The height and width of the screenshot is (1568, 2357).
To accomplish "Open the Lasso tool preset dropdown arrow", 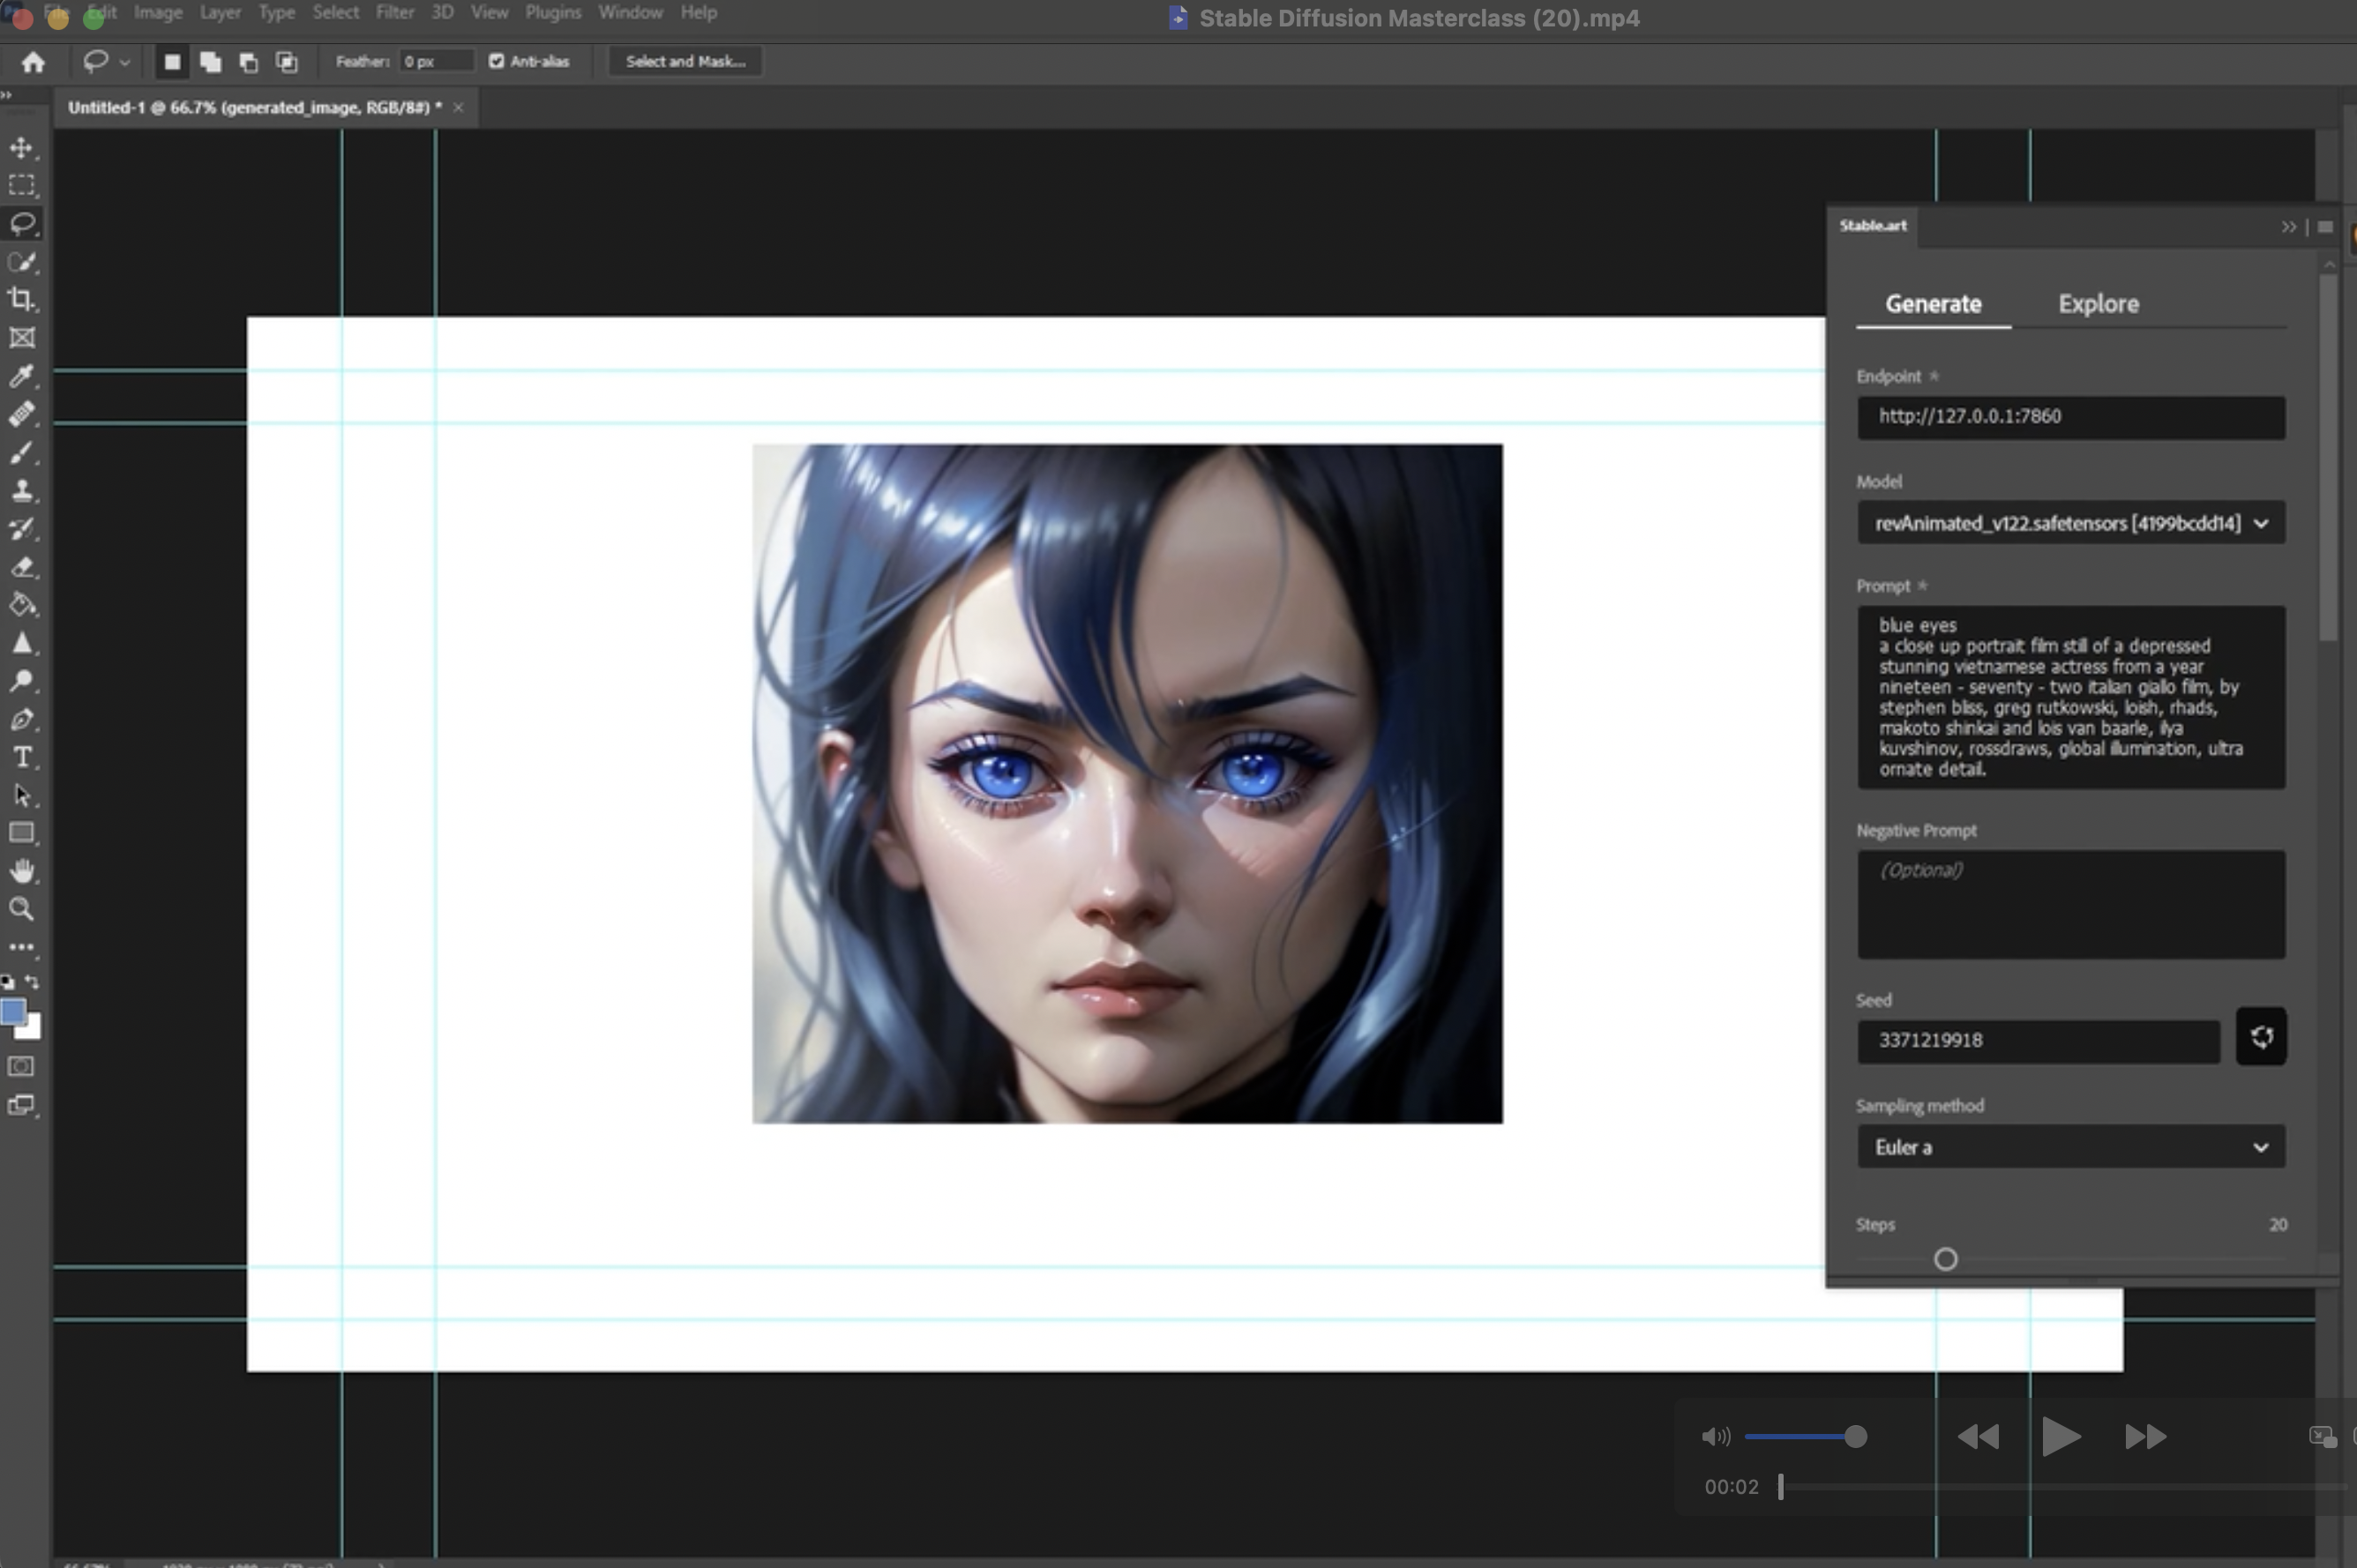I will pyautogui.click(x=125, y=62).
